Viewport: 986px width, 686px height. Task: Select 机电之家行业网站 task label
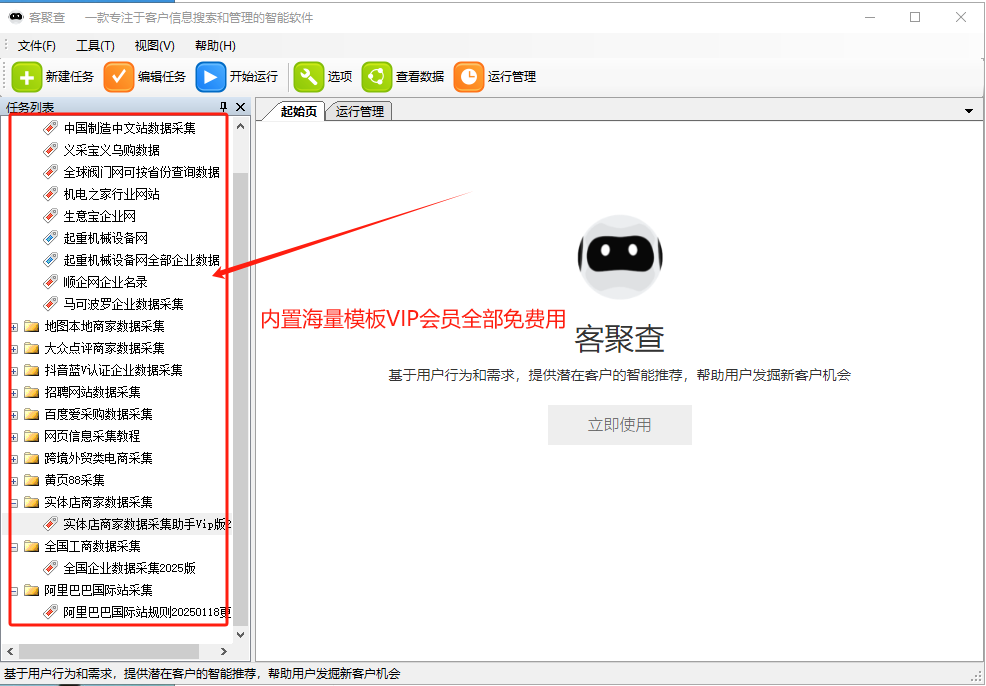[111, 194]
